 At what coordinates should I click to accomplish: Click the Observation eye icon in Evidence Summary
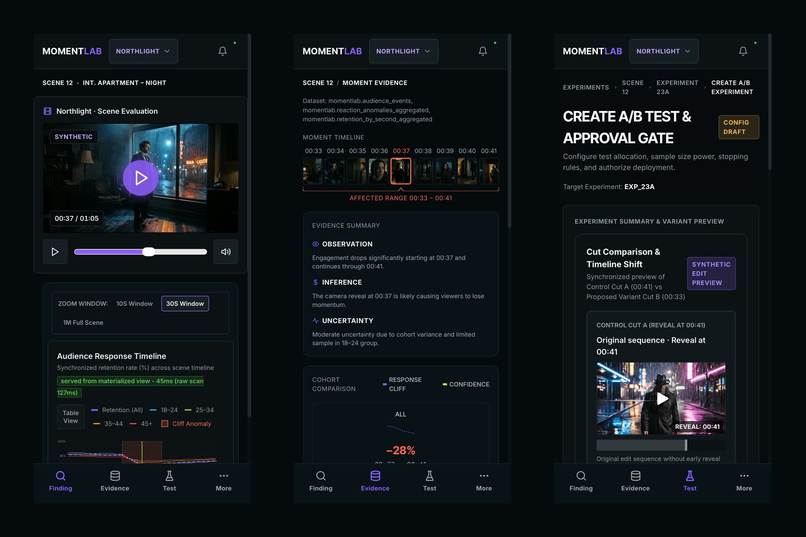pyautogui.click(x=315, y=244)
